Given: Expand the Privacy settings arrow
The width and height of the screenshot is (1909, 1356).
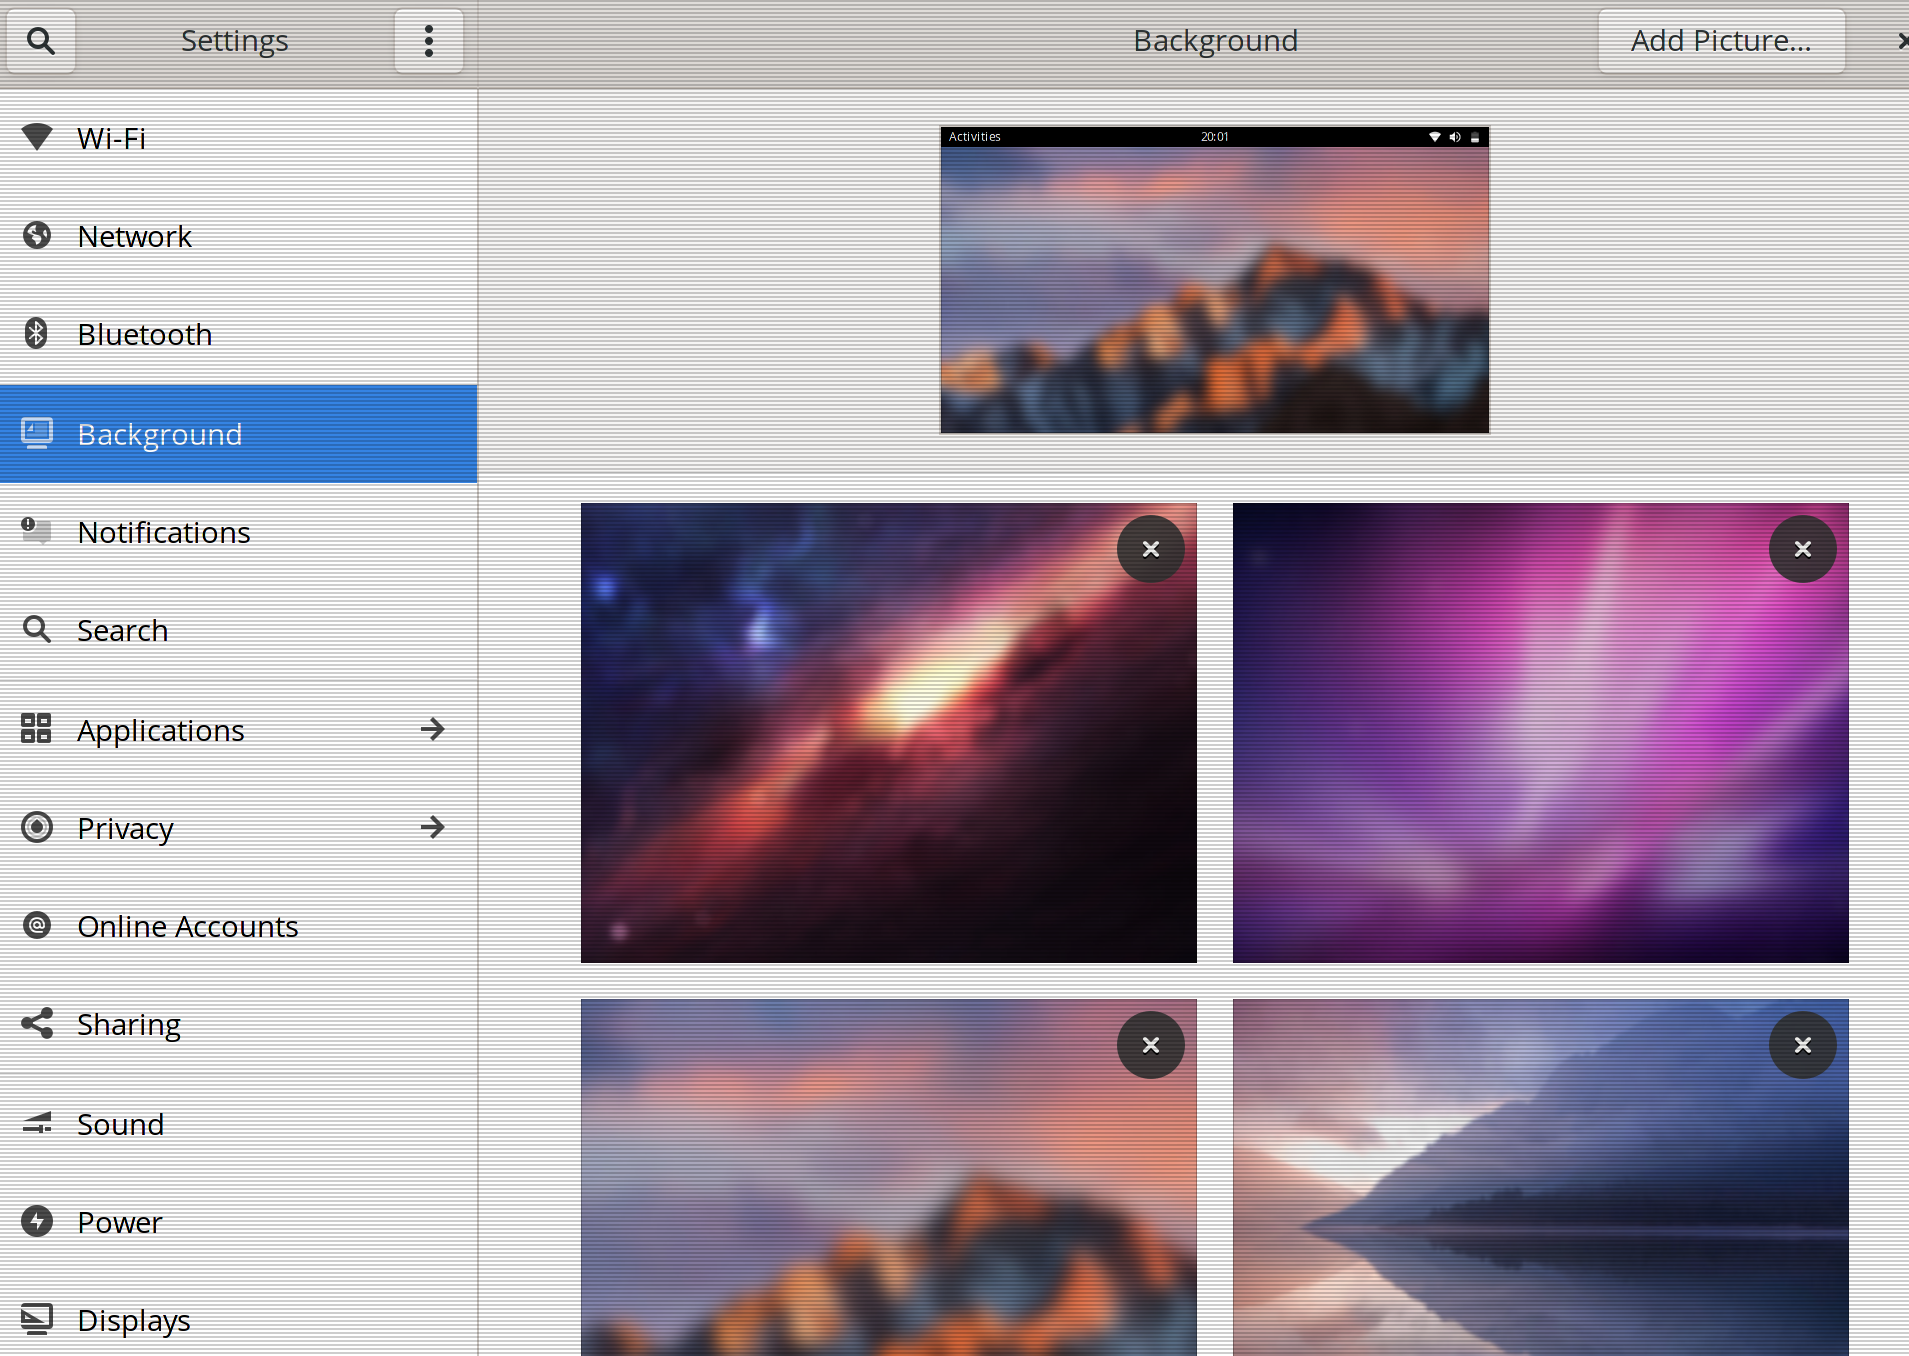Looking at the screenshot, I should 433,827.
